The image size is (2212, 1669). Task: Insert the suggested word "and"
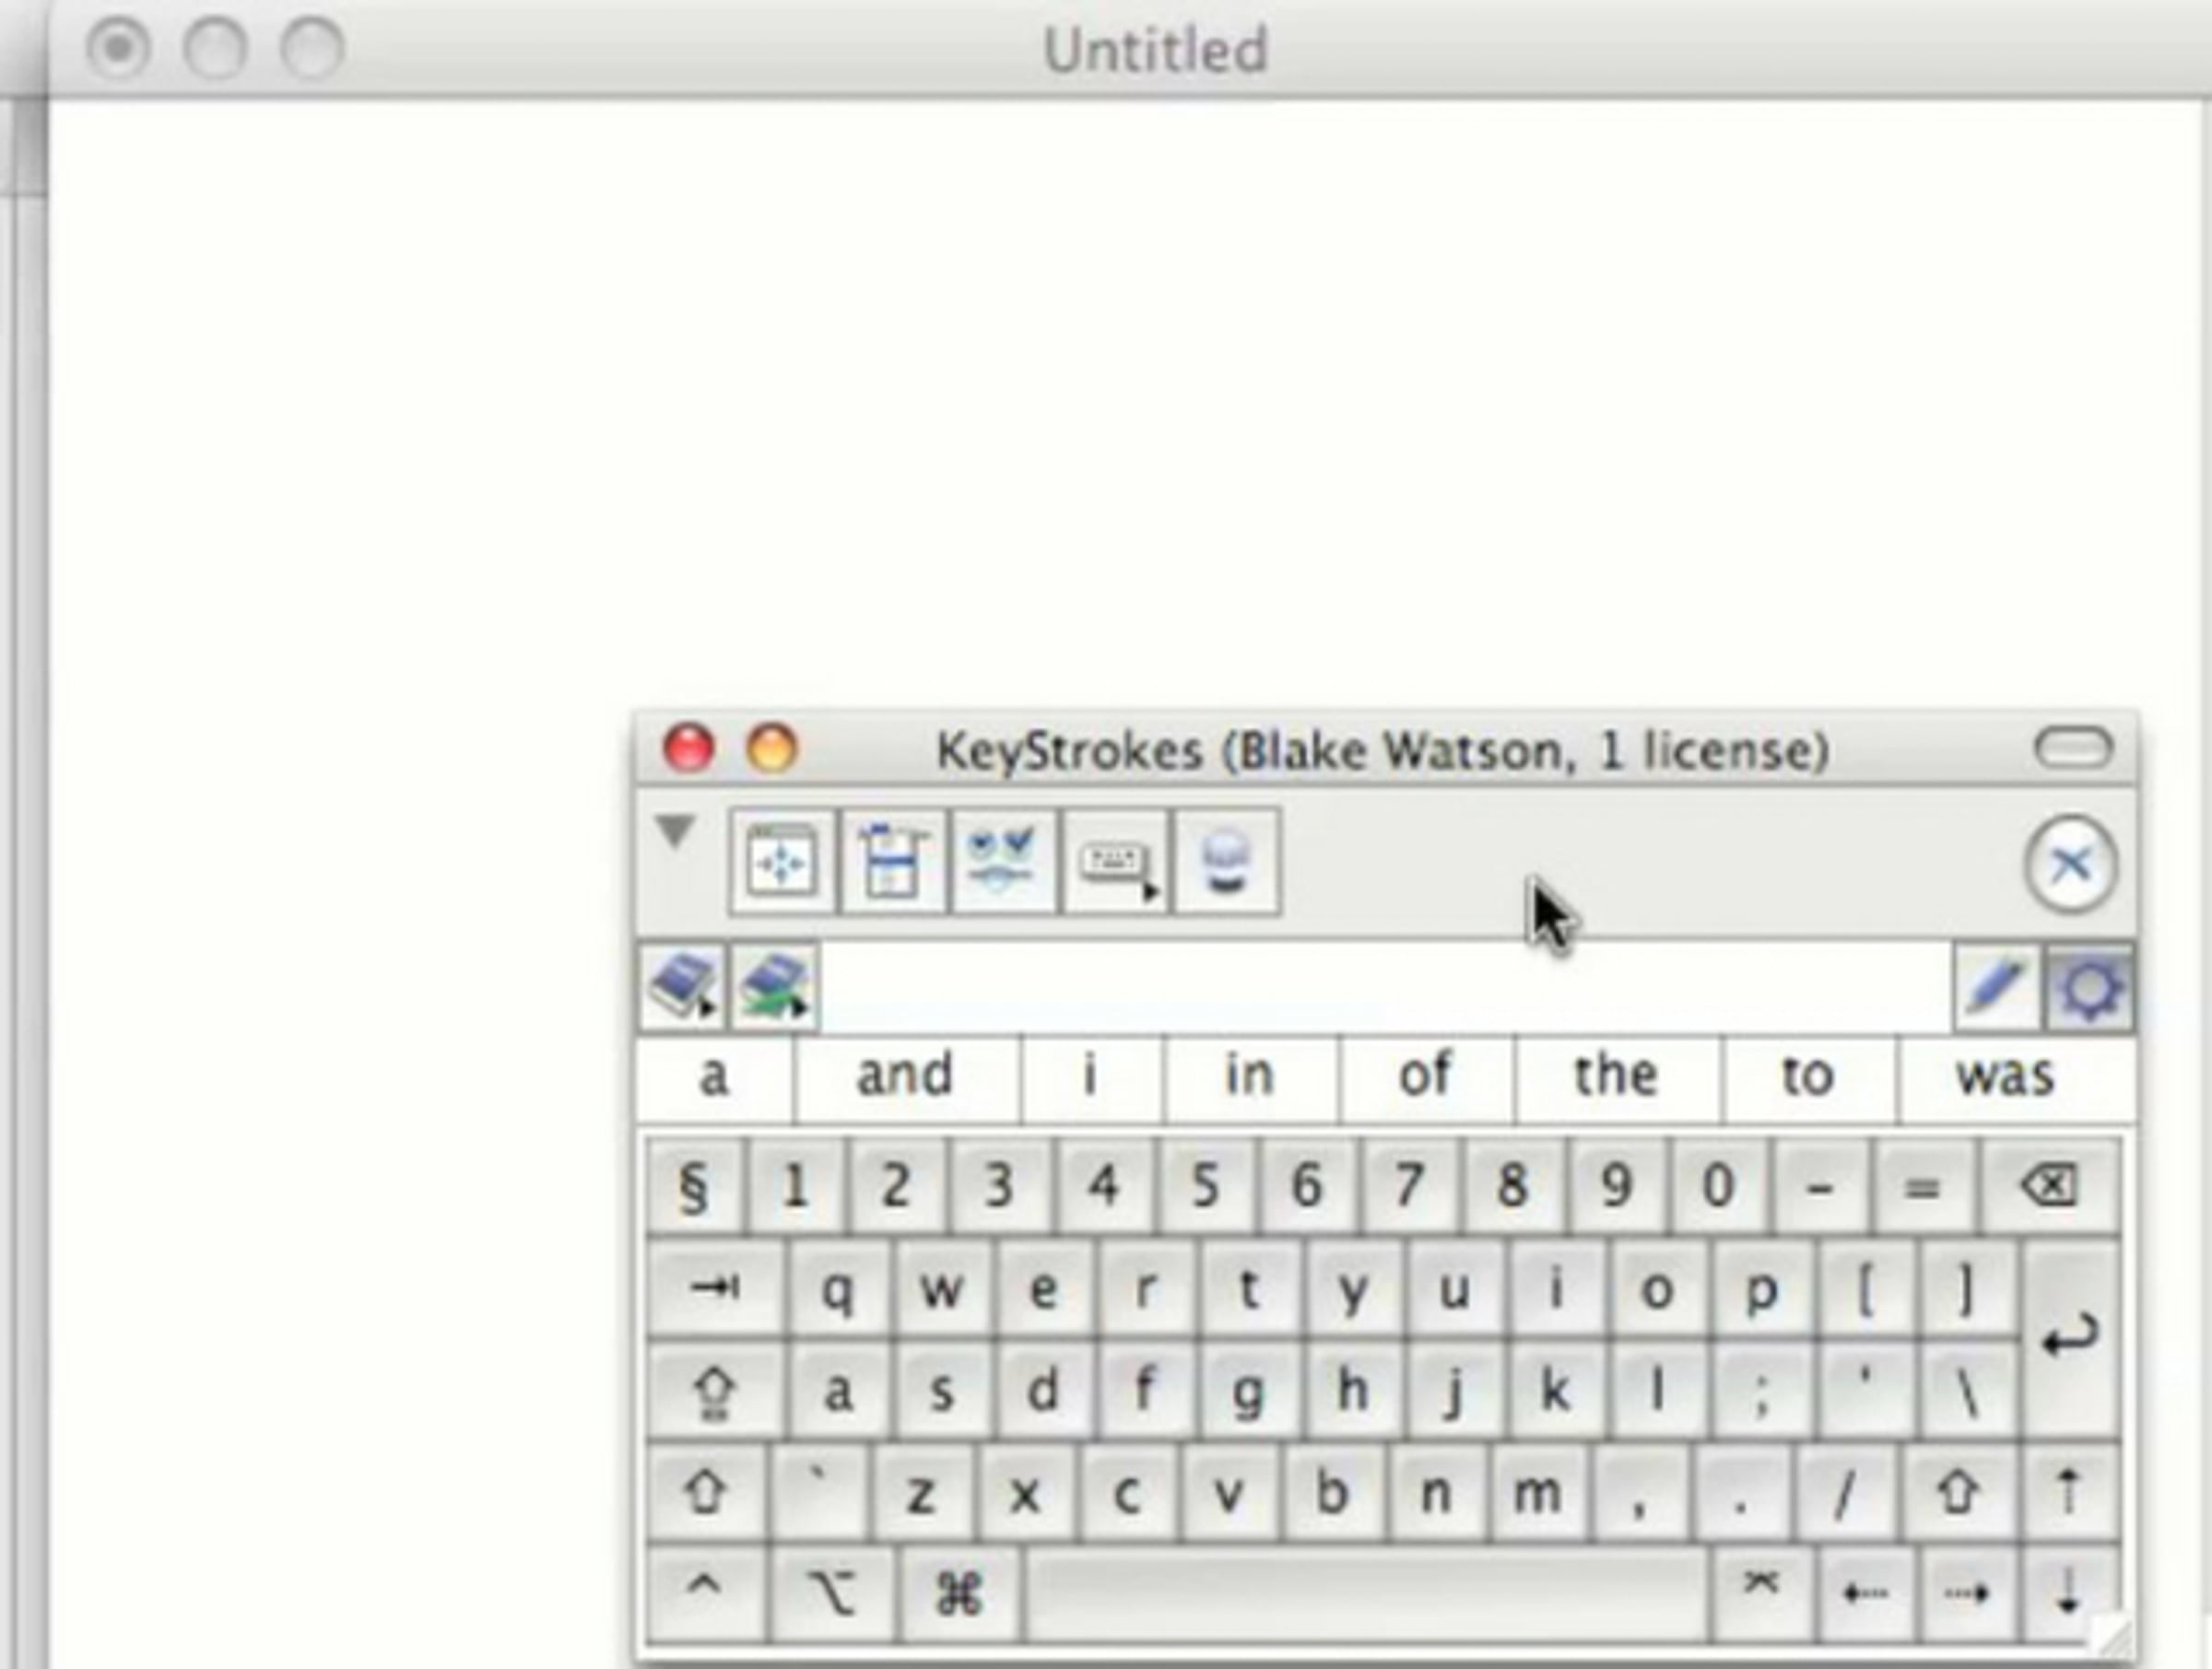pos(906,1077)
